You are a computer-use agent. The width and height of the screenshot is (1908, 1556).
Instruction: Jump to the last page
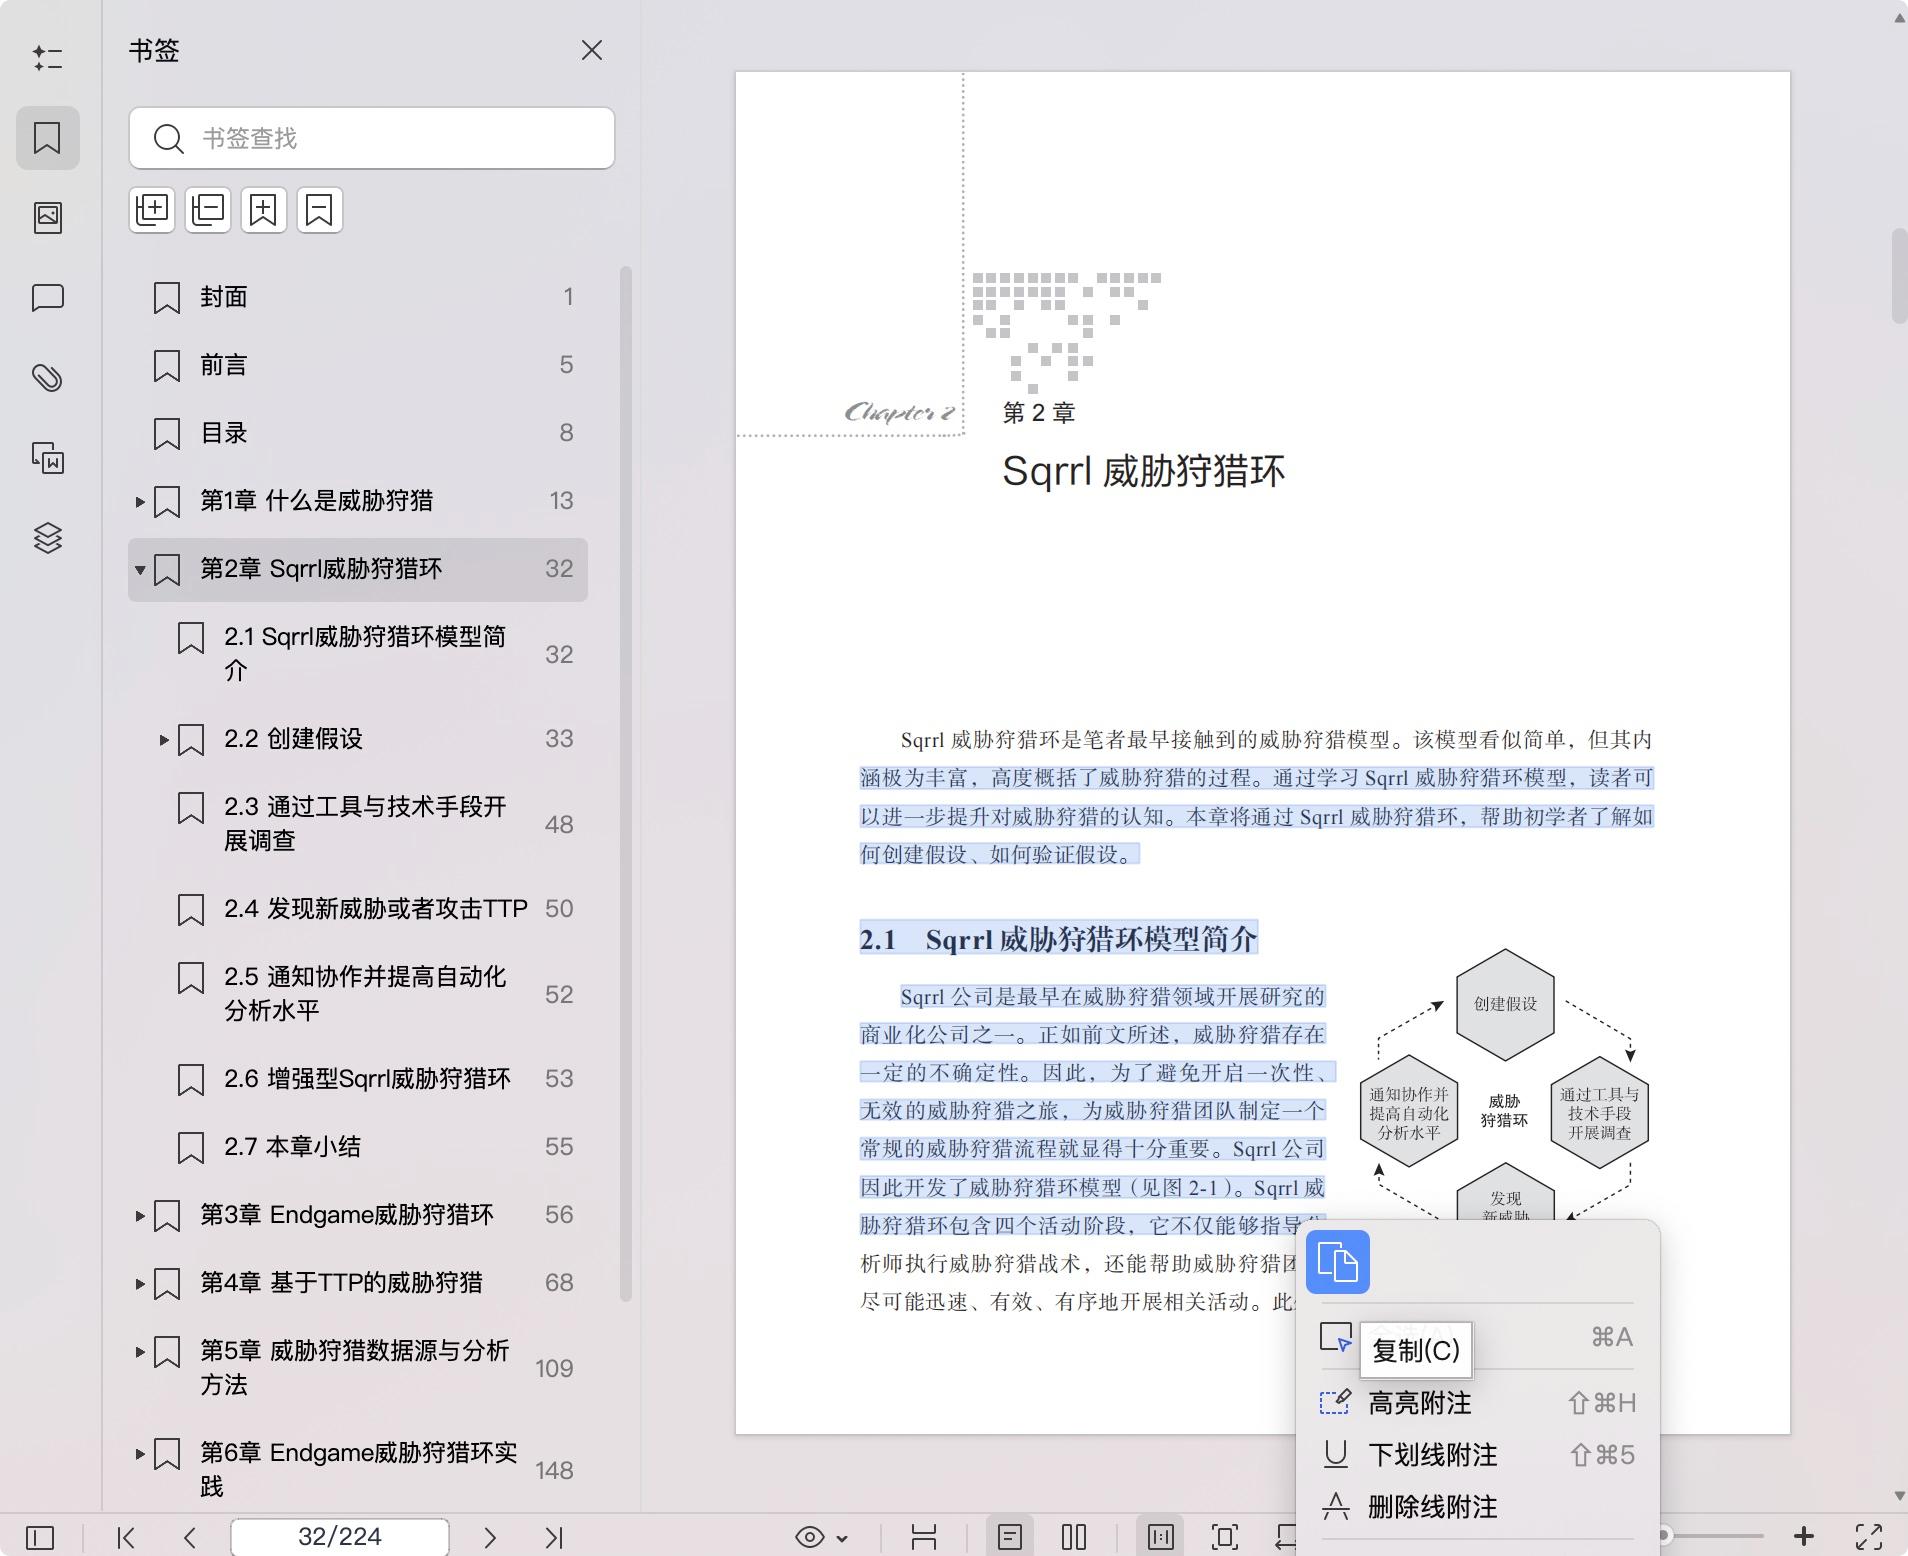[x=554, y=1537]
